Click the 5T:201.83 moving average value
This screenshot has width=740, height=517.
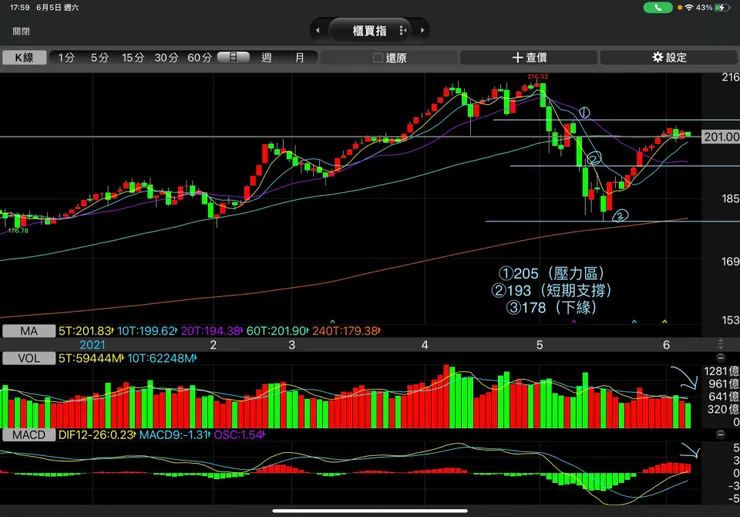point(85,331)
